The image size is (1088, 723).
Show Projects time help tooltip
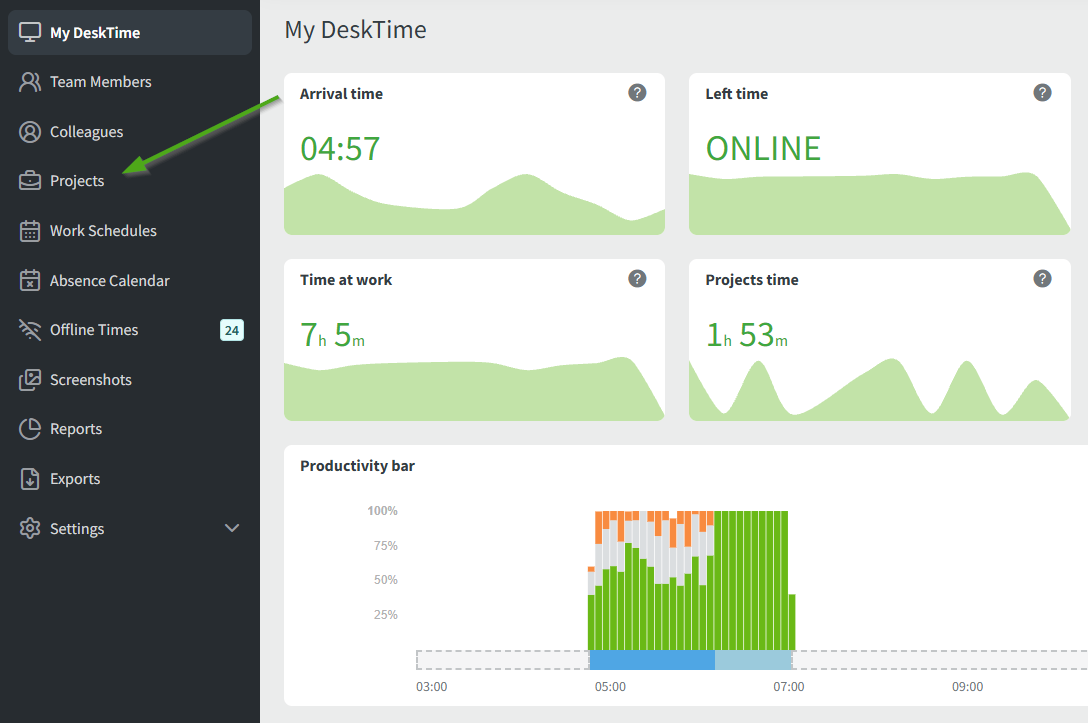[x=1042, y=279]
